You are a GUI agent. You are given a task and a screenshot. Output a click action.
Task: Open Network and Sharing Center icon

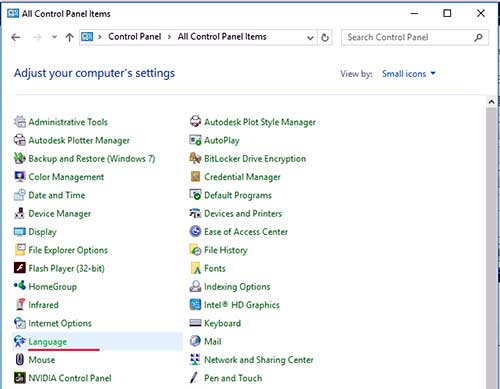[195, 360]
